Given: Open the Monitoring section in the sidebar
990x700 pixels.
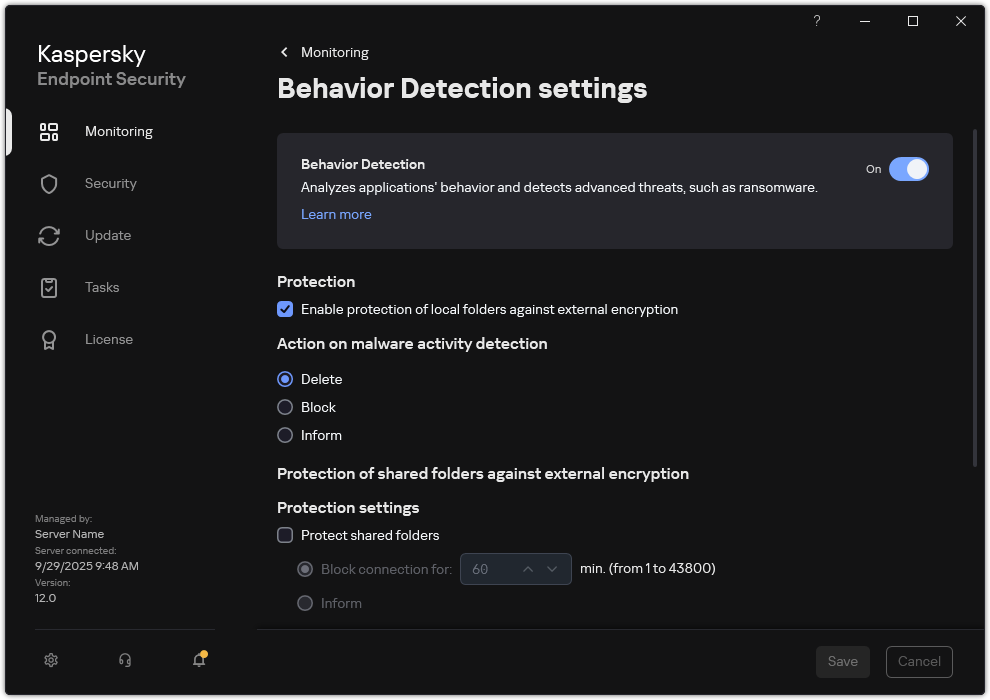Looking at the screenshot, I should [118, 131].
